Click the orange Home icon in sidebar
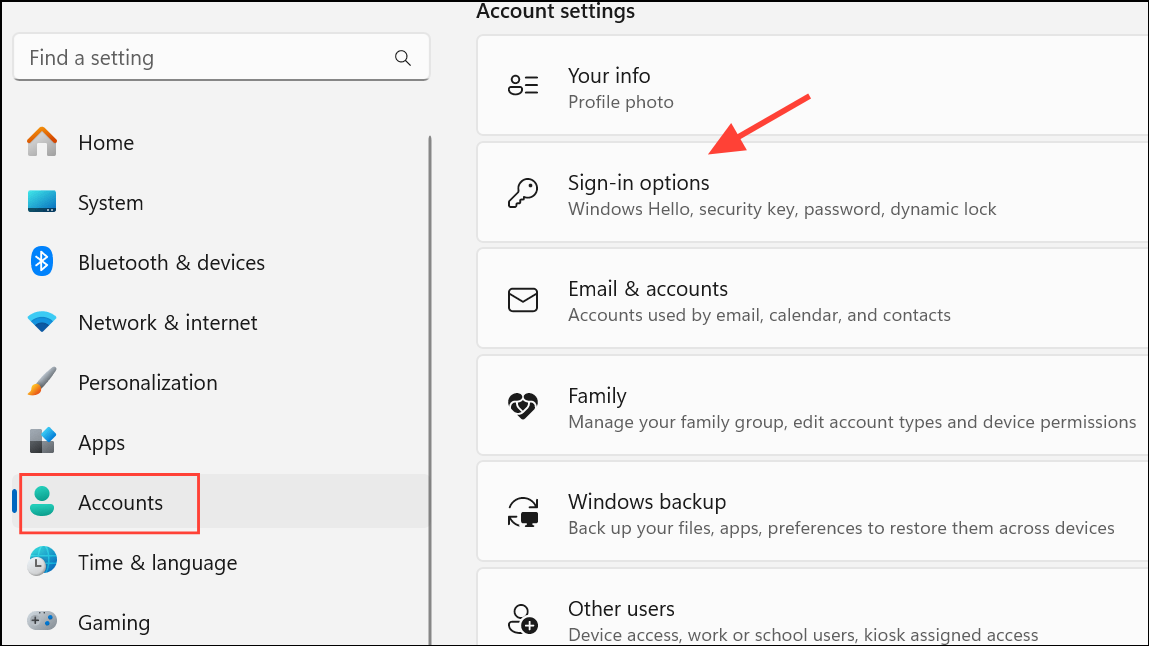 (42, 142)
